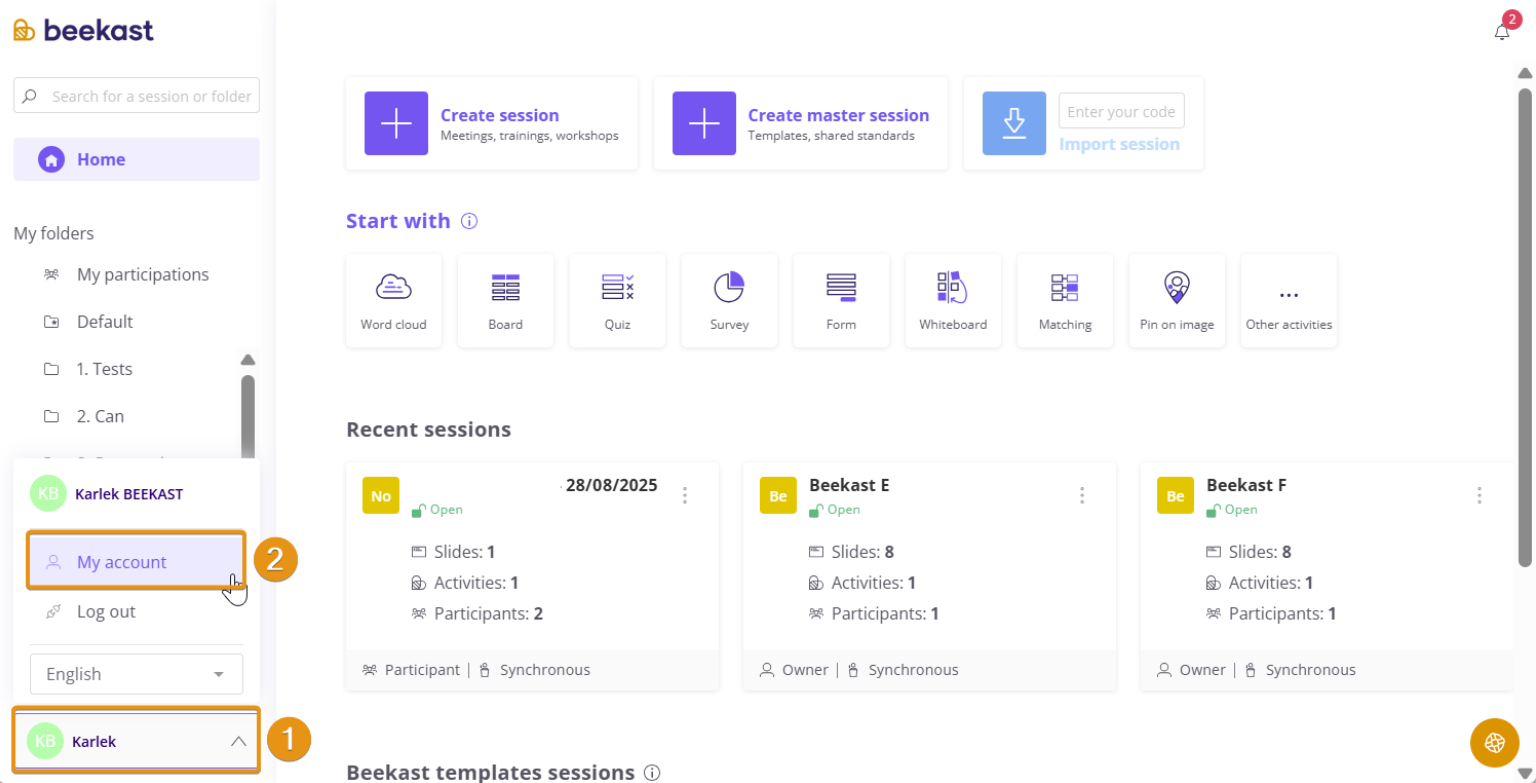Select the Matching activity icon
The width and height of the screenshot is (1536, 783).
[x=1065, y=300]
